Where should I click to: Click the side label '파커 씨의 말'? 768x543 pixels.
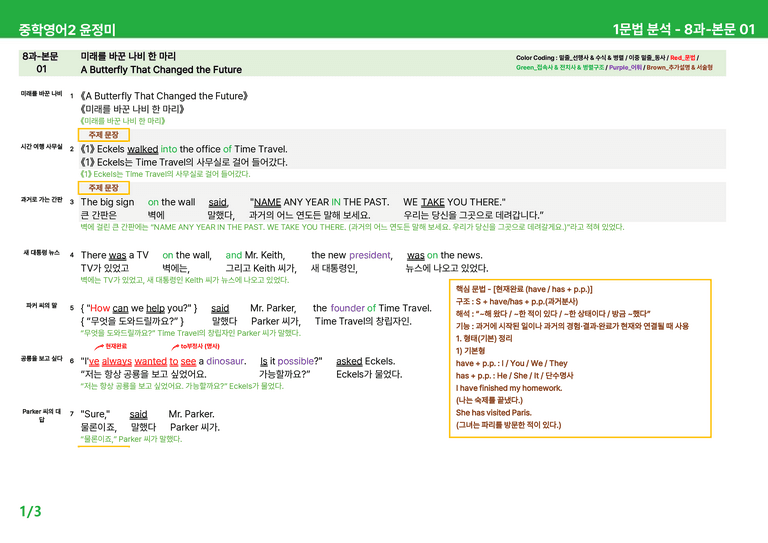(41, 306)
